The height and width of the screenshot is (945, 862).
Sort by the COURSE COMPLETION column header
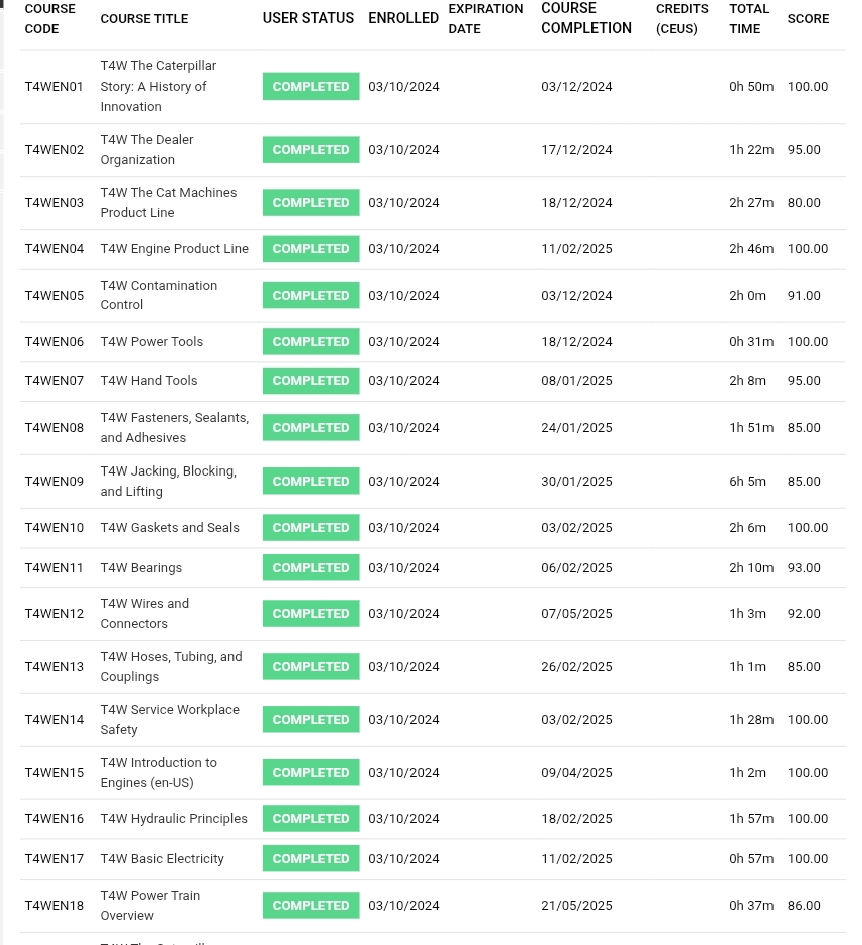[587, 18]
